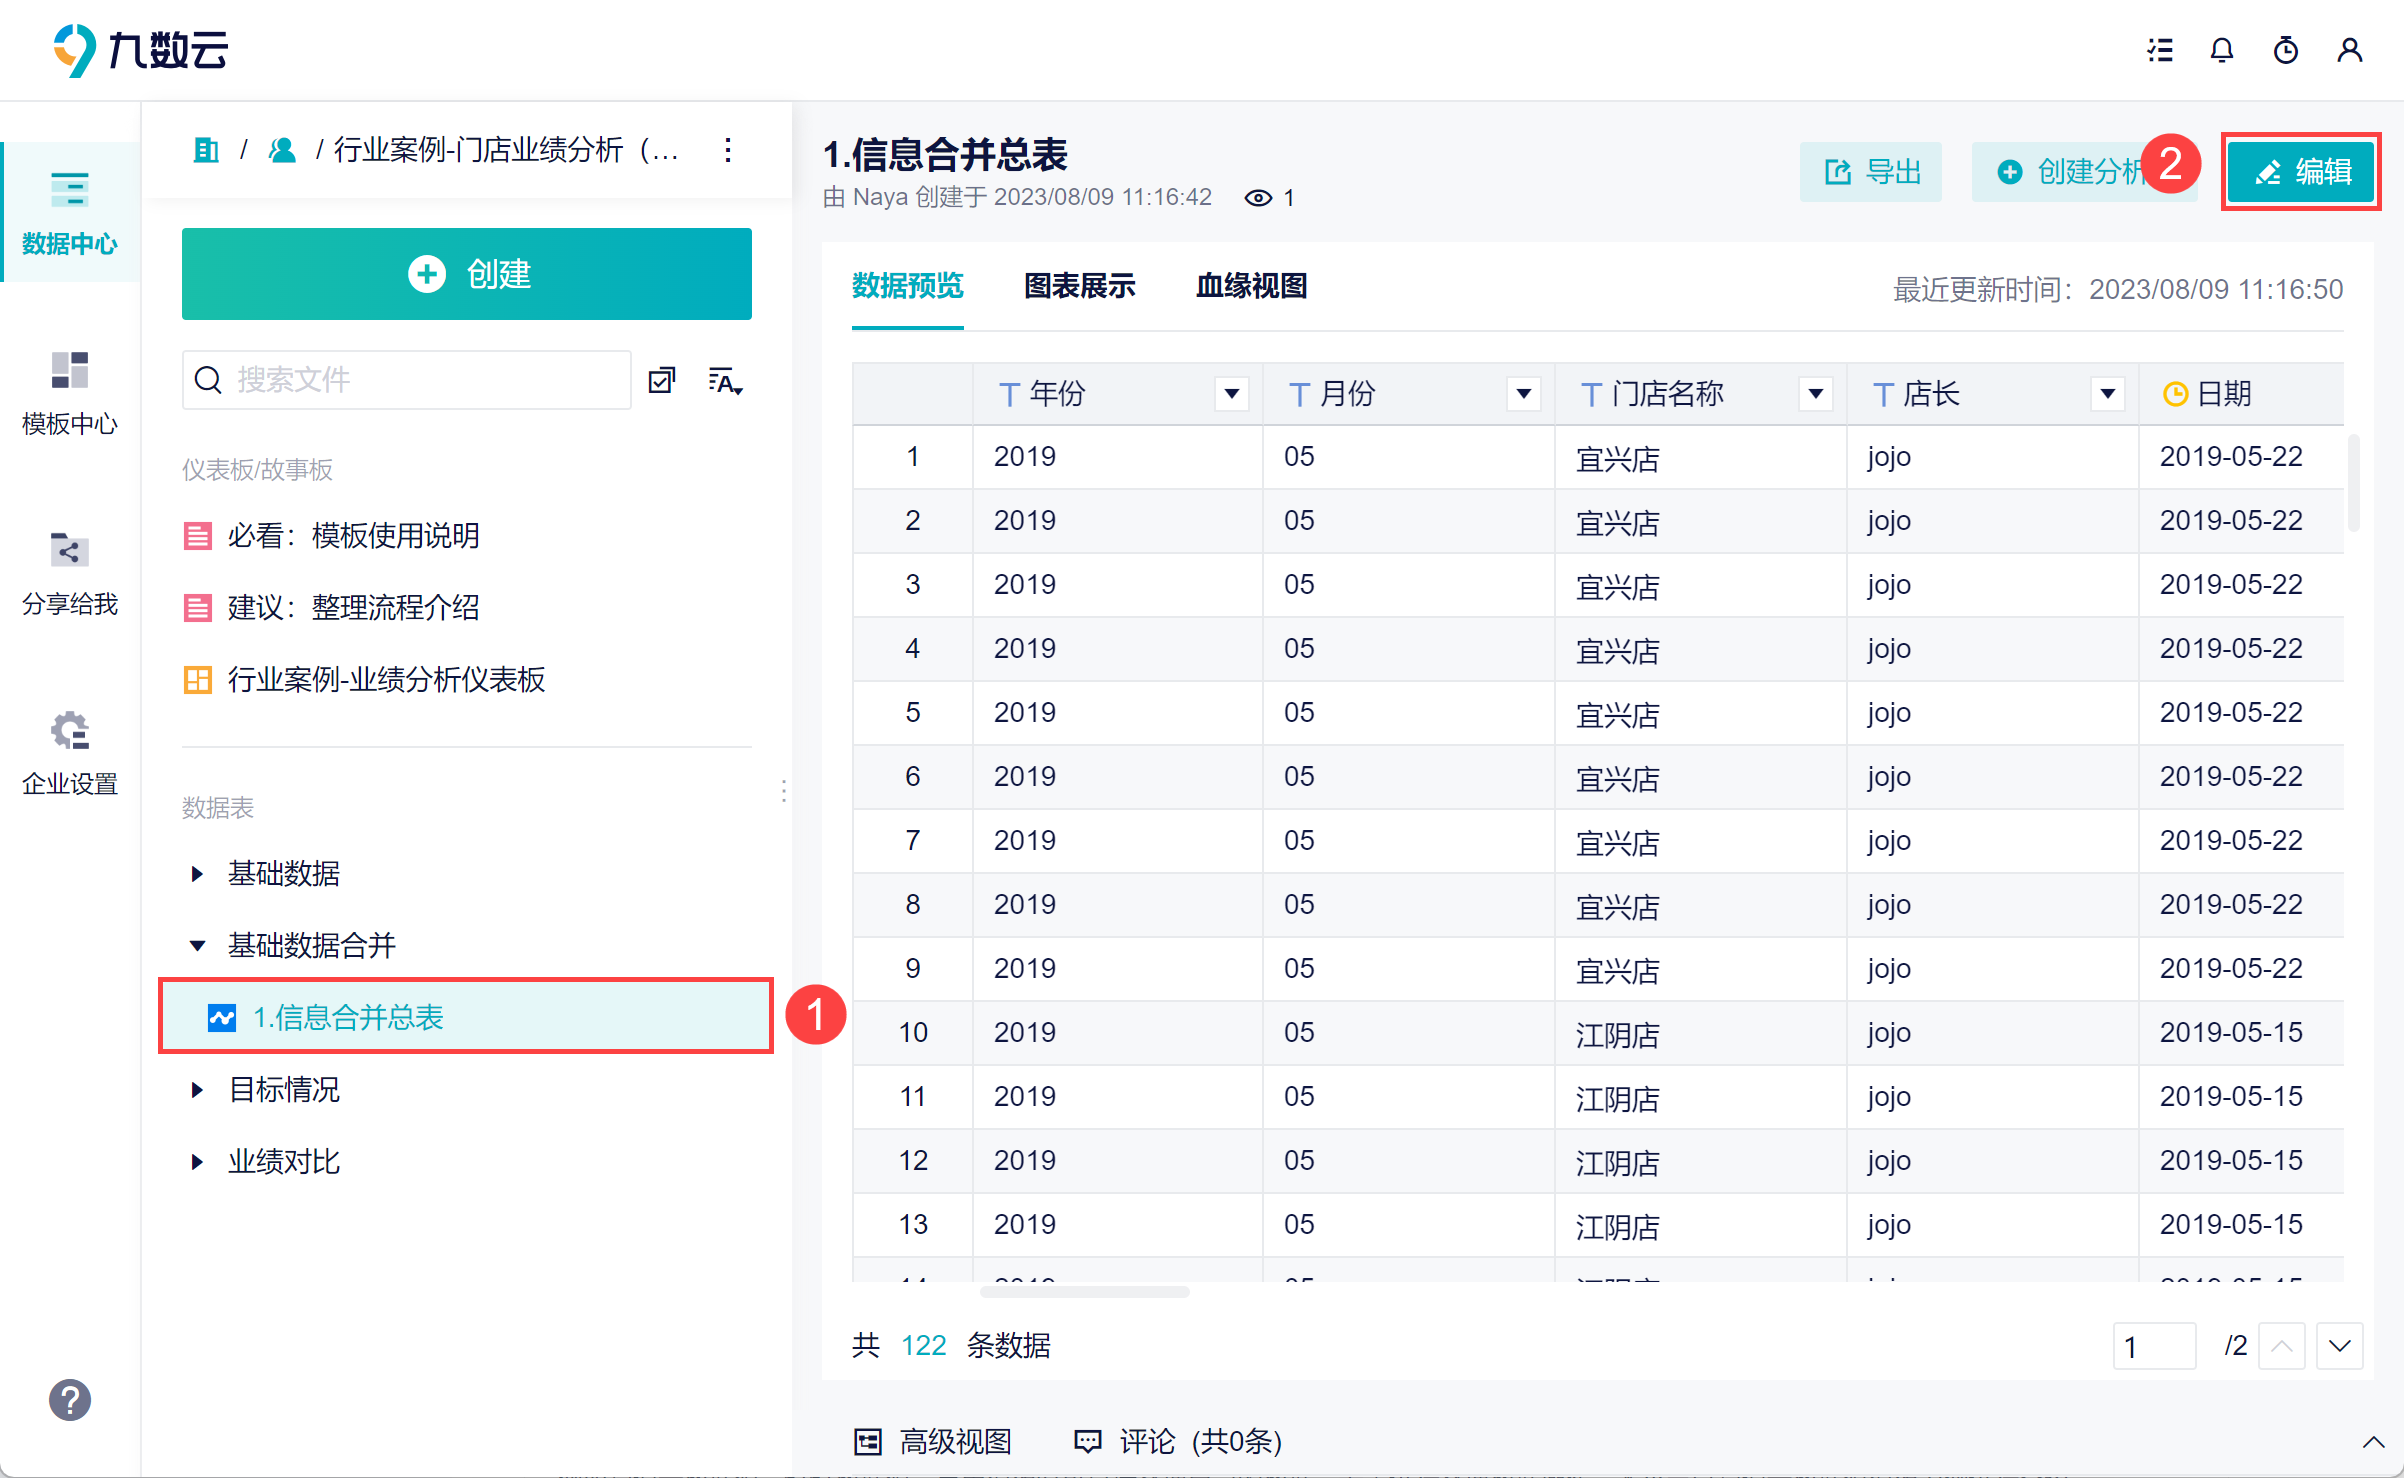The height and width of the screenshot is (1478, 2404).
Task: Open the user account profile icon
Action: (2350, 50)
